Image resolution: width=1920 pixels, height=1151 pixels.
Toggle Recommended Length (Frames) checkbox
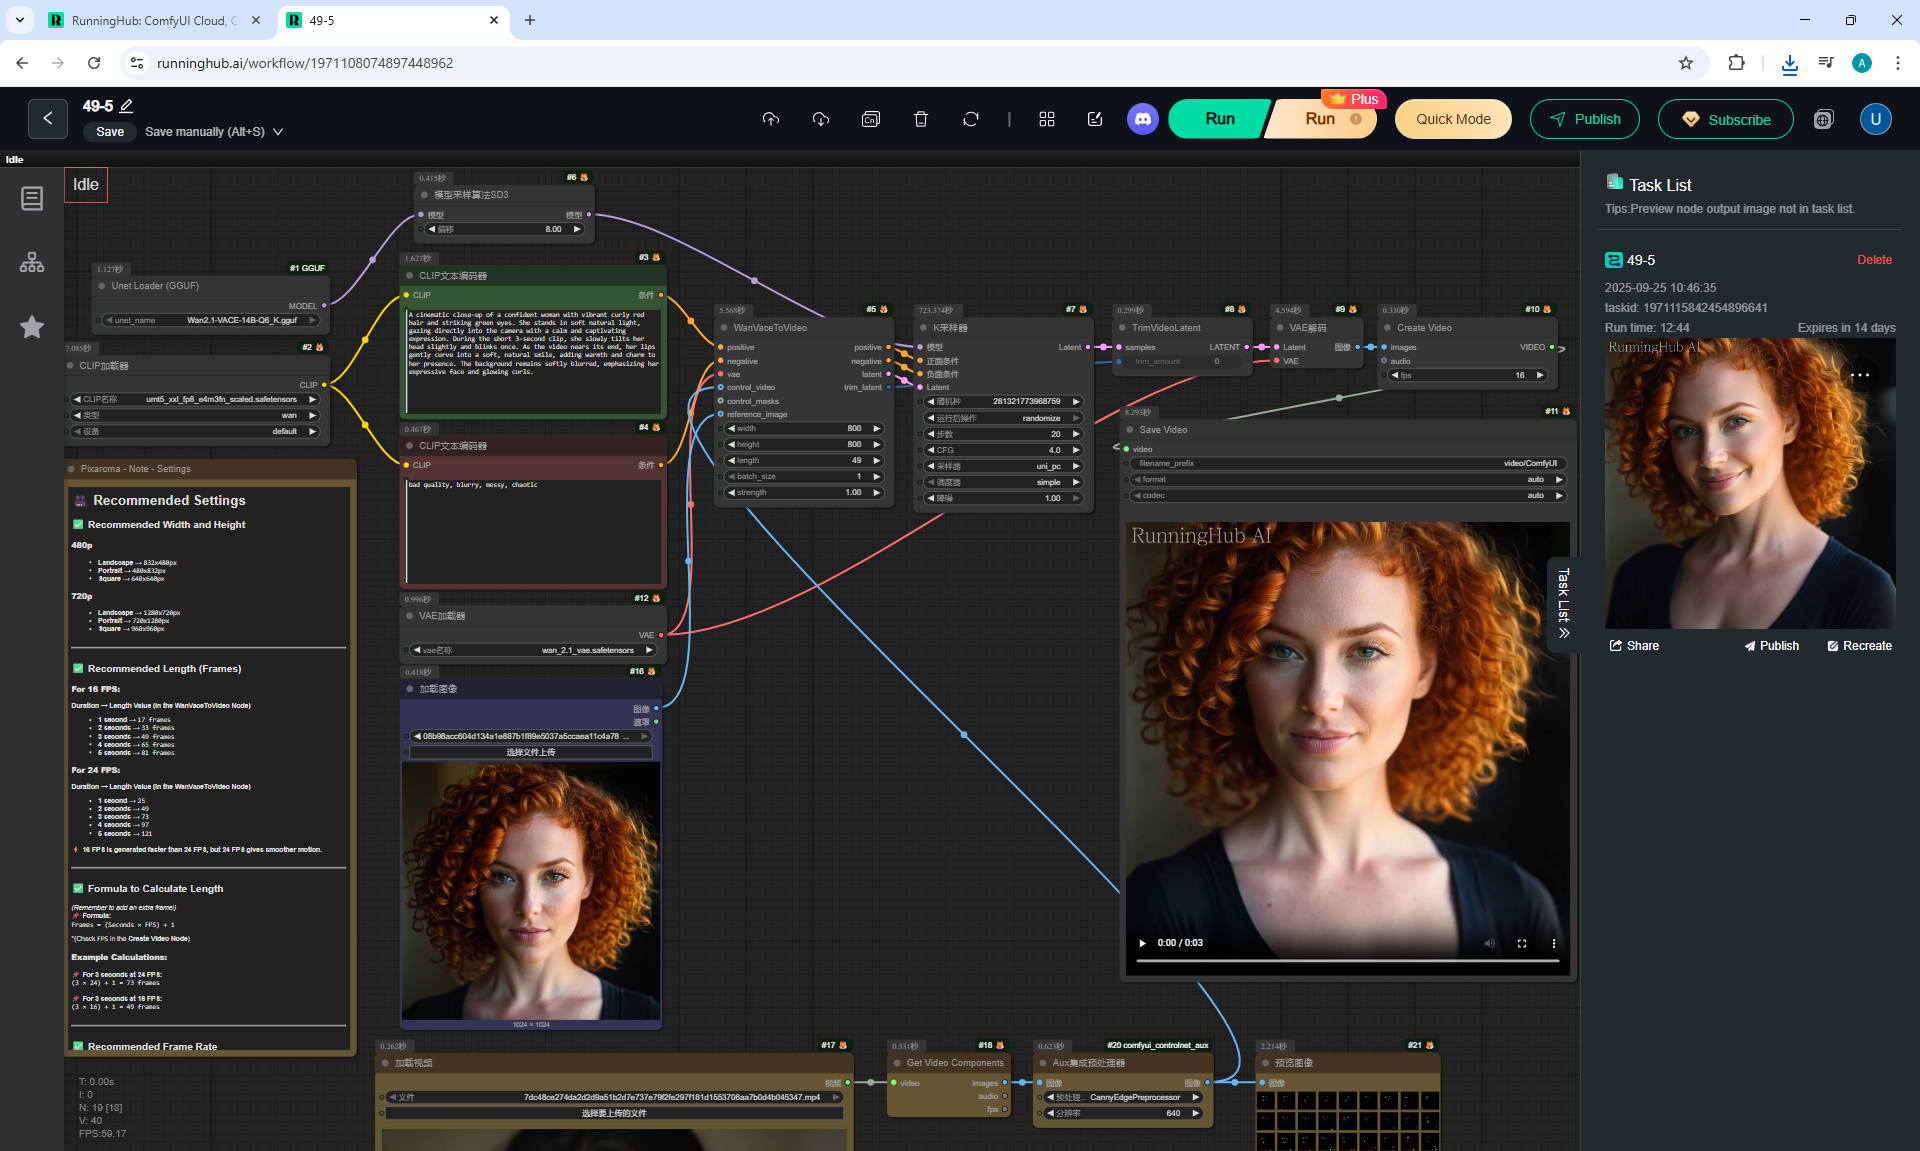pyautogui.click(x=78, y=668)
